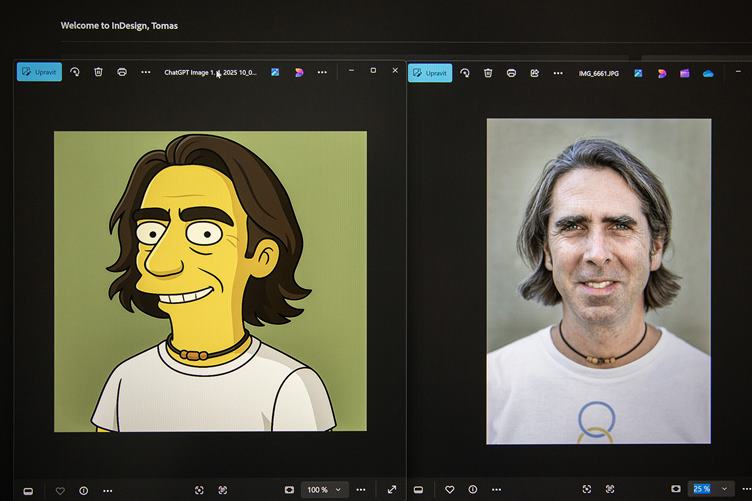This screenshot has height=501, width=752.
Task: Open bottom-left ellipsis menu in IMG_6661.JPG window
Action: coord(496,489)
